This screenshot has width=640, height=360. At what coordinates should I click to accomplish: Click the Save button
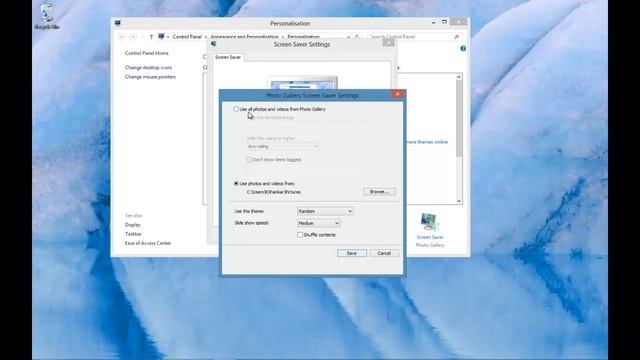tap(352, 253)
